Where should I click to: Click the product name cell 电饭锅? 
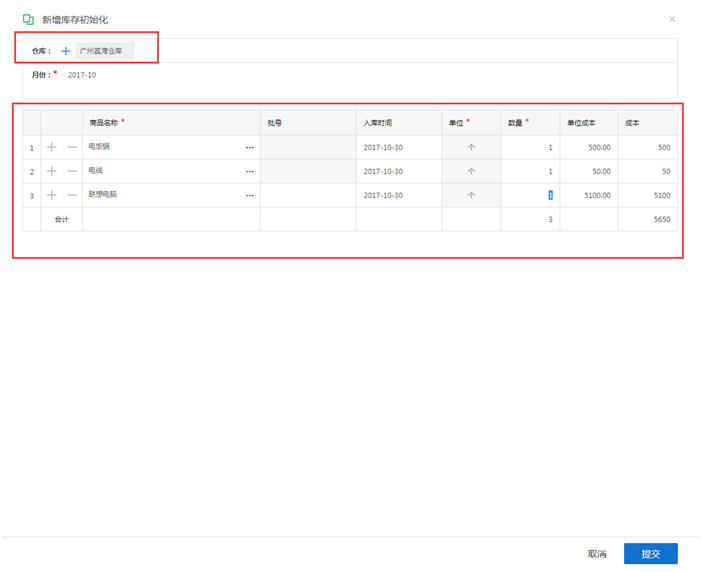click(171, 147)
